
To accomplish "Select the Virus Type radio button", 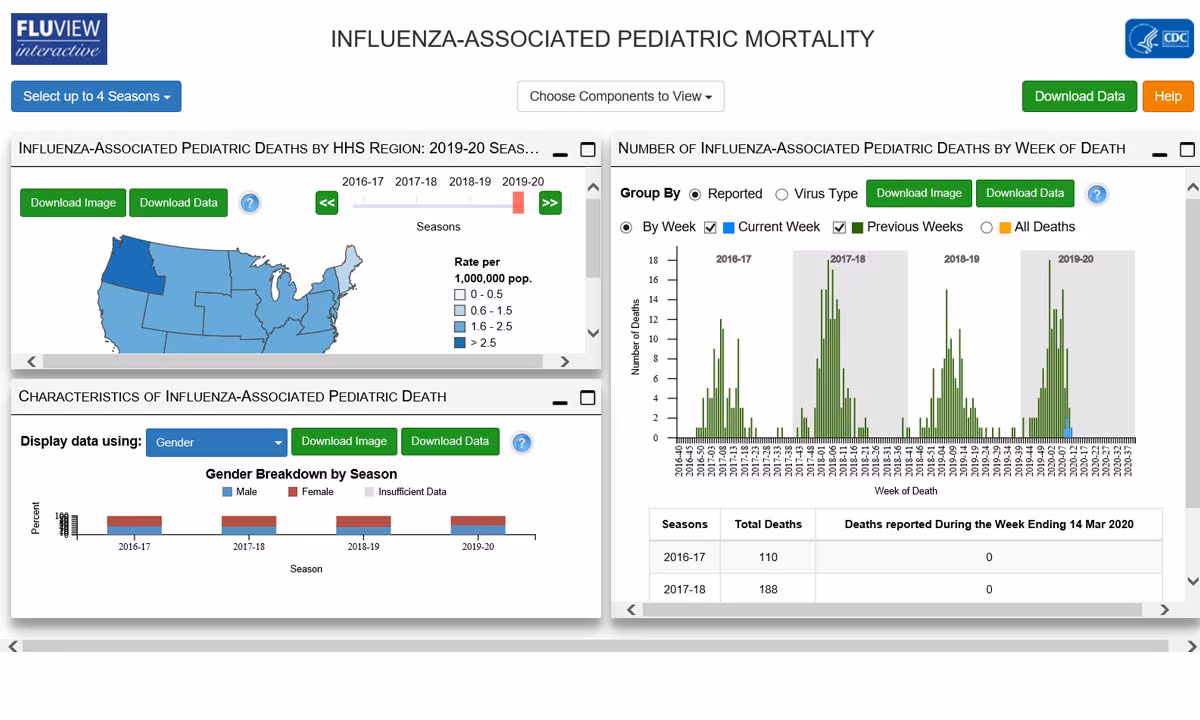I will point(781,194).
